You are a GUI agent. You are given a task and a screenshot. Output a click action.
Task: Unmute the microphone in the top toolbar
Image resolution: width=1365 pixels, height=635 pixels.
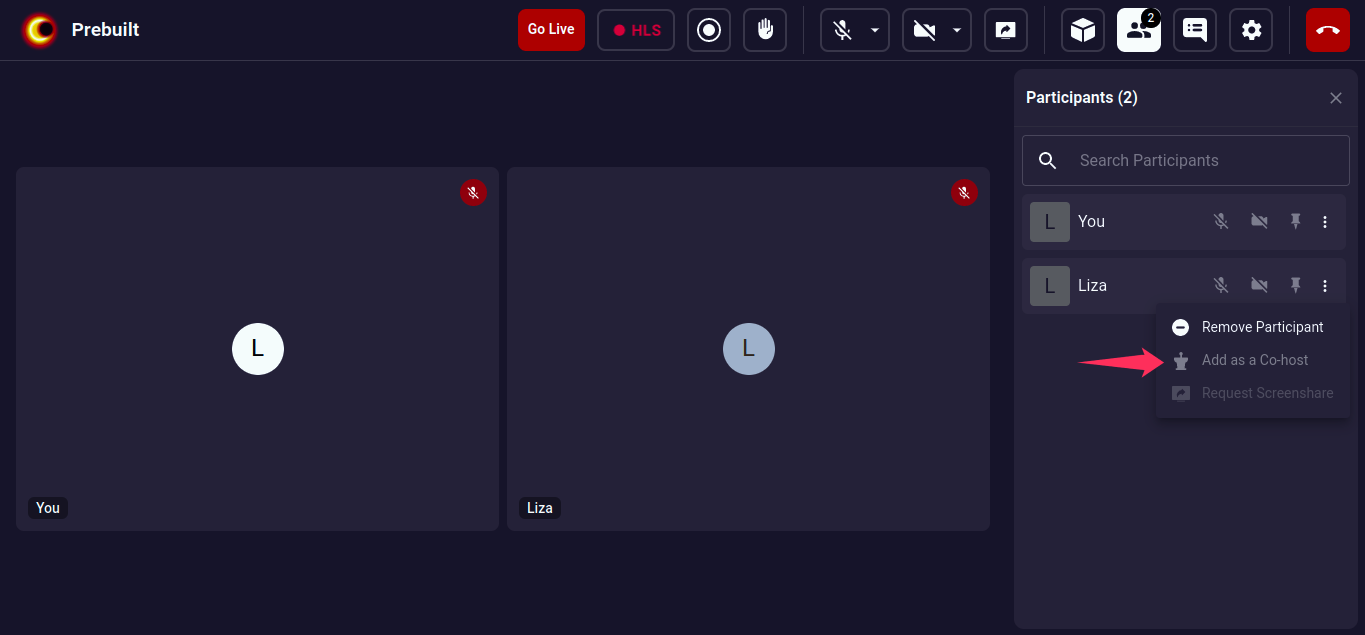(x=843, y=30)
